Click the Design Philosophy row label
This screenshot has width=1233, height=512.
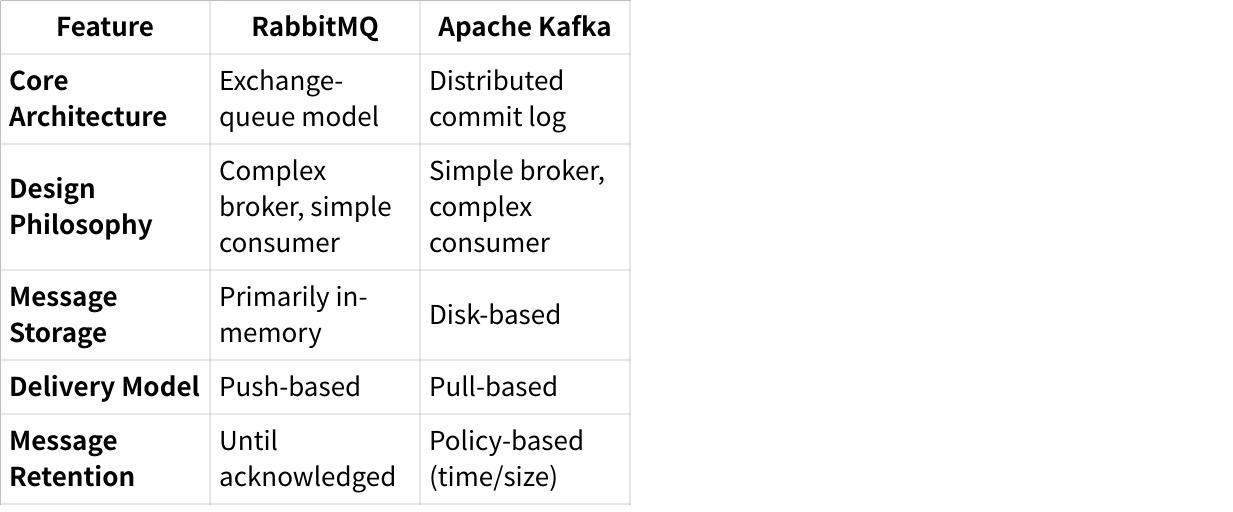pyautogui.click(x=81, y=207)
